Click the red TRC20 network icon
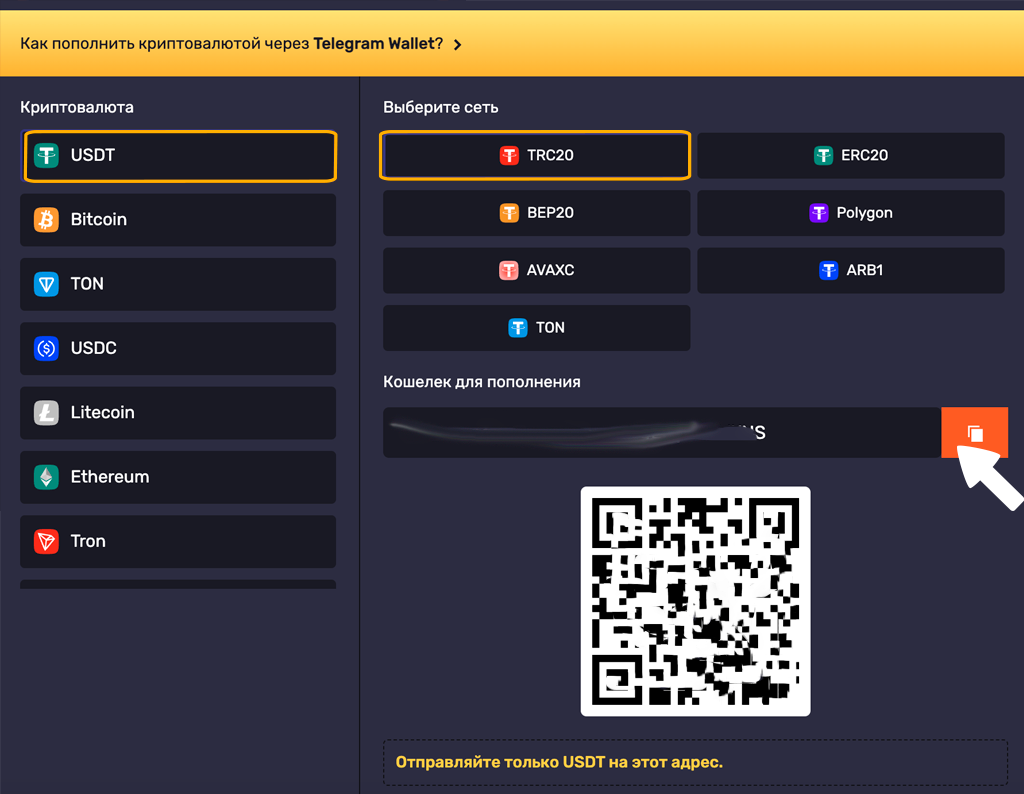The width and height of the screenshot is (1024, 794). tap(509, 155)
